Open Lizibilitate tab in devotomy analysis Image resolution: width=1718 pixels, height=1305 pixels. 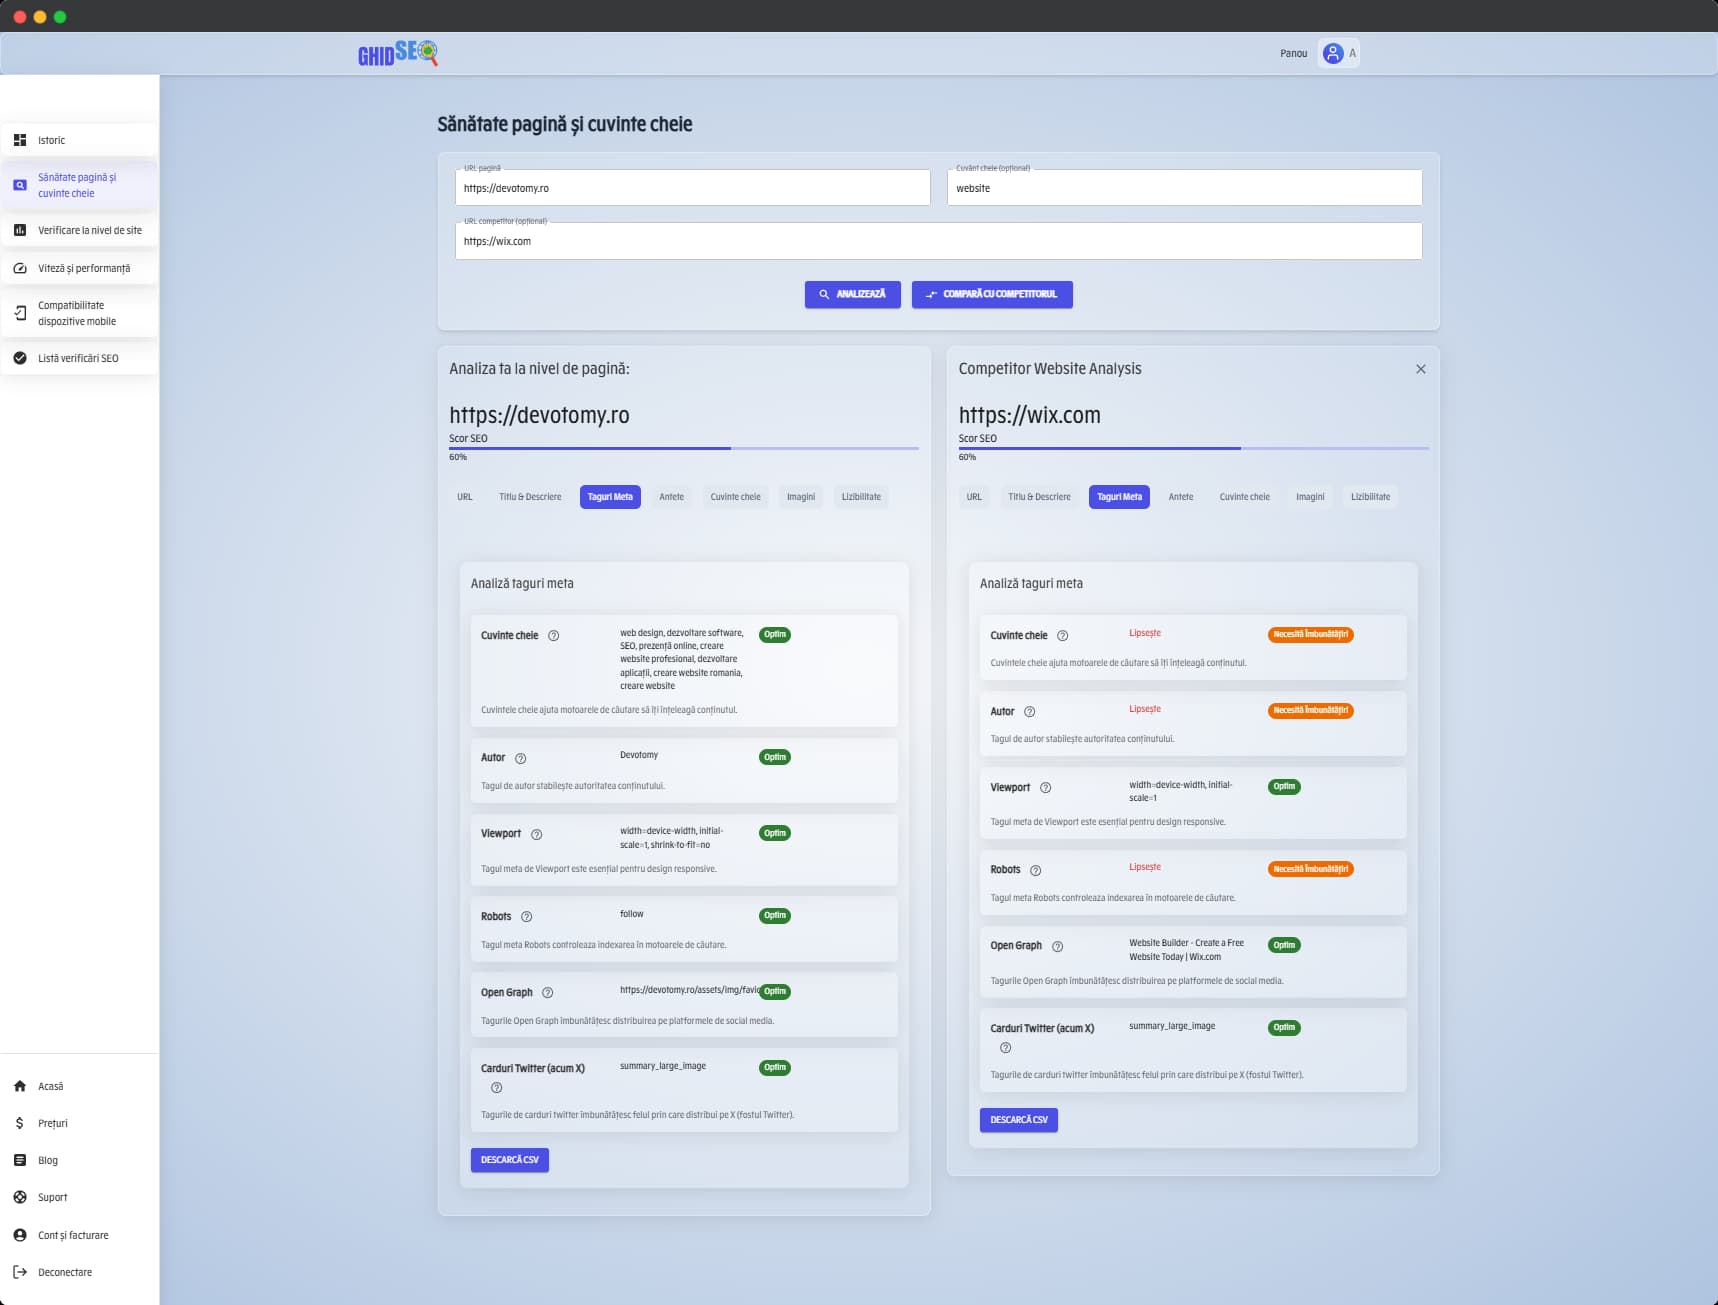pyautogui.click(x=861, y=497)
